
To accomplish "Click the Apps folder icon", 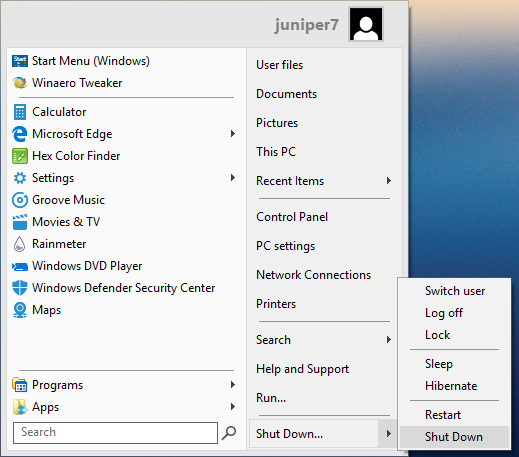I will pyautogui.click(x=20, y=407).
